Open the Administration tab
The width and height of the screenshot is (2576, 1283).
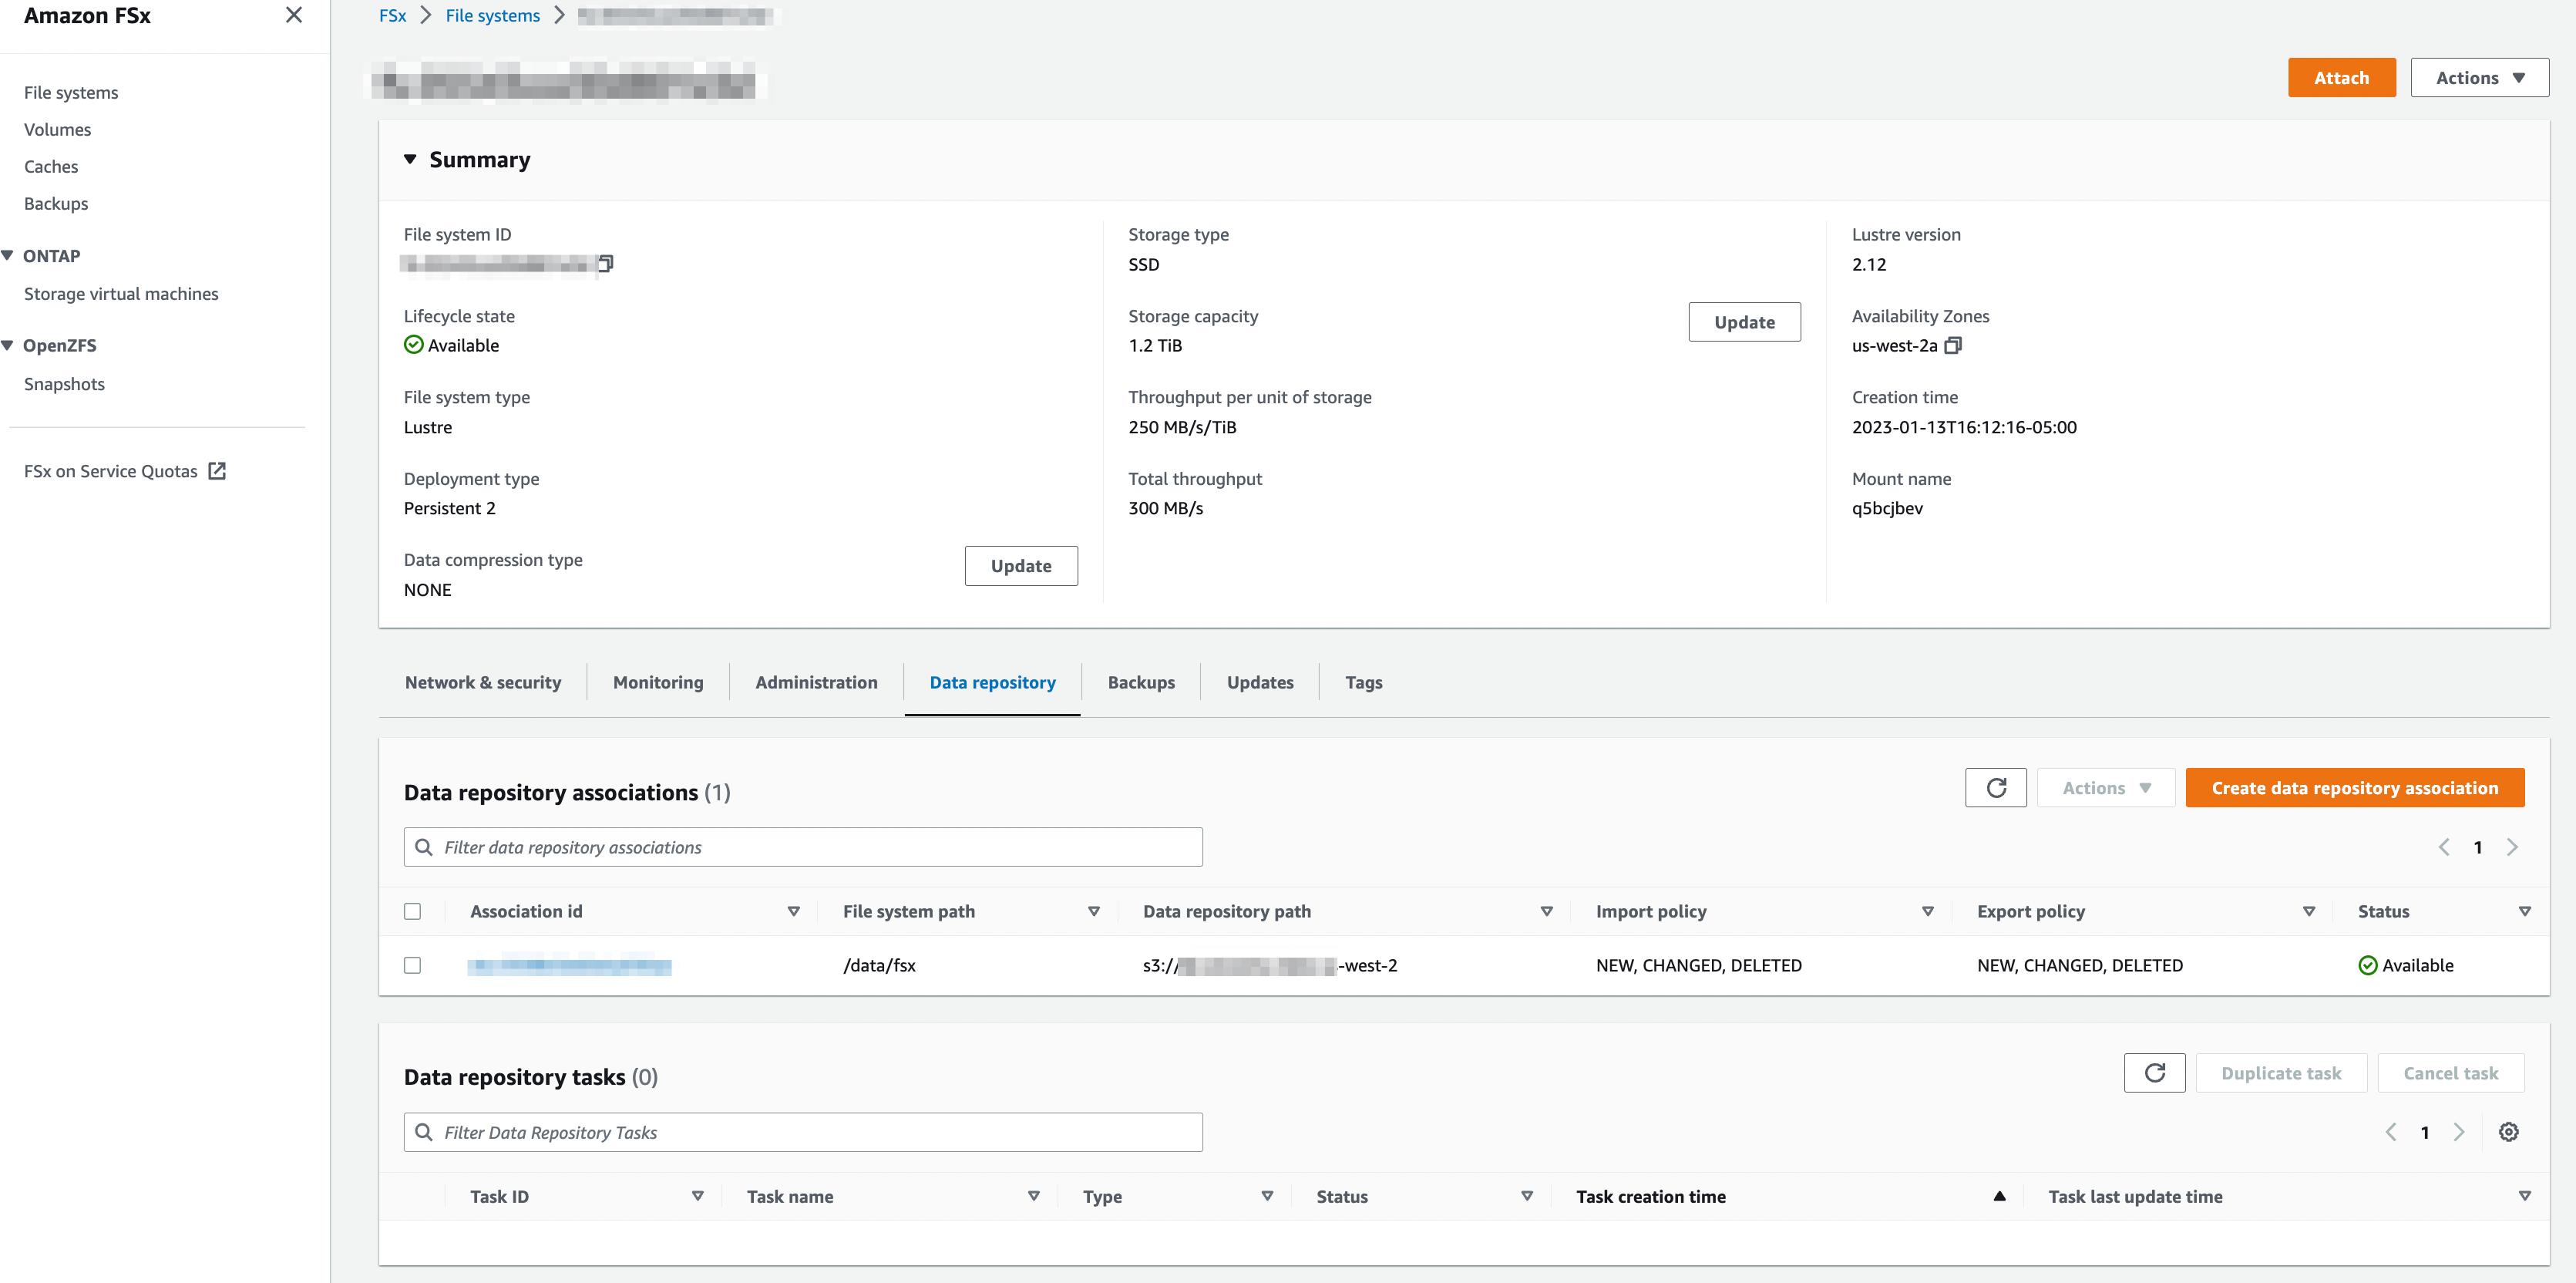pyautogui.click(x=816, y=683)
